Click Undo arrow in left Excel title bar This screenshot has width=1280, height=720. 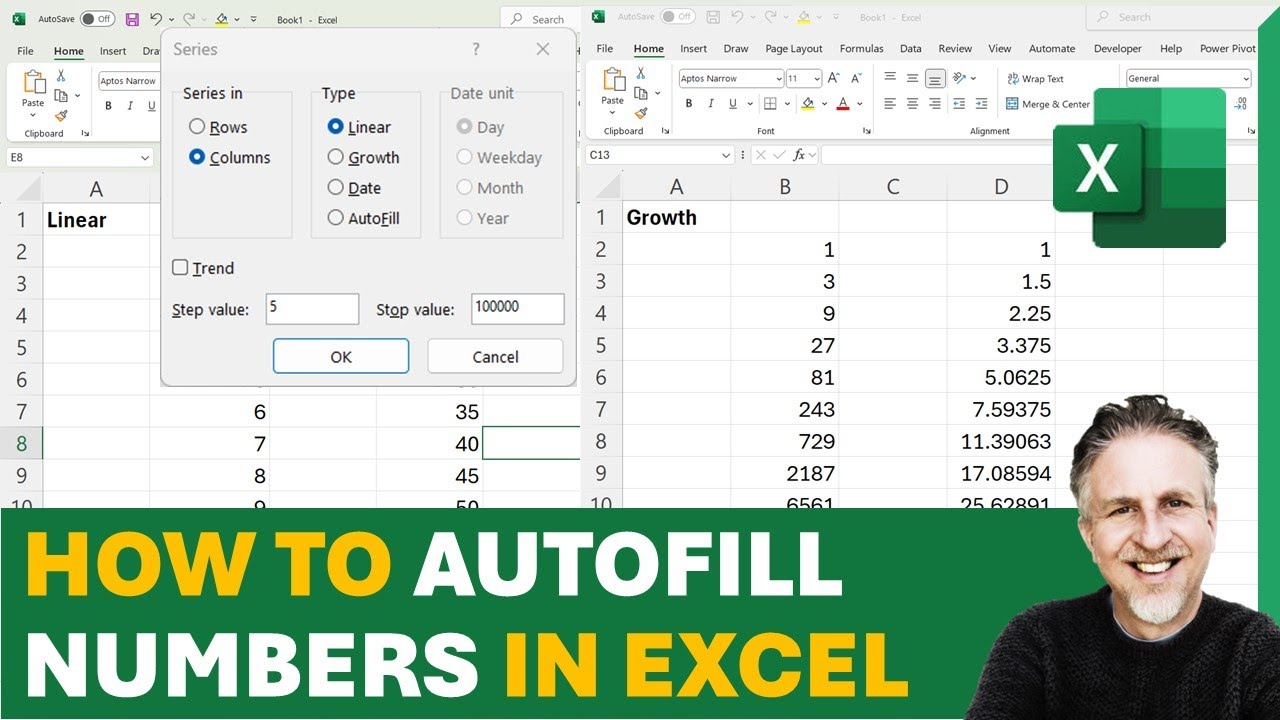(x=156, y=19)
